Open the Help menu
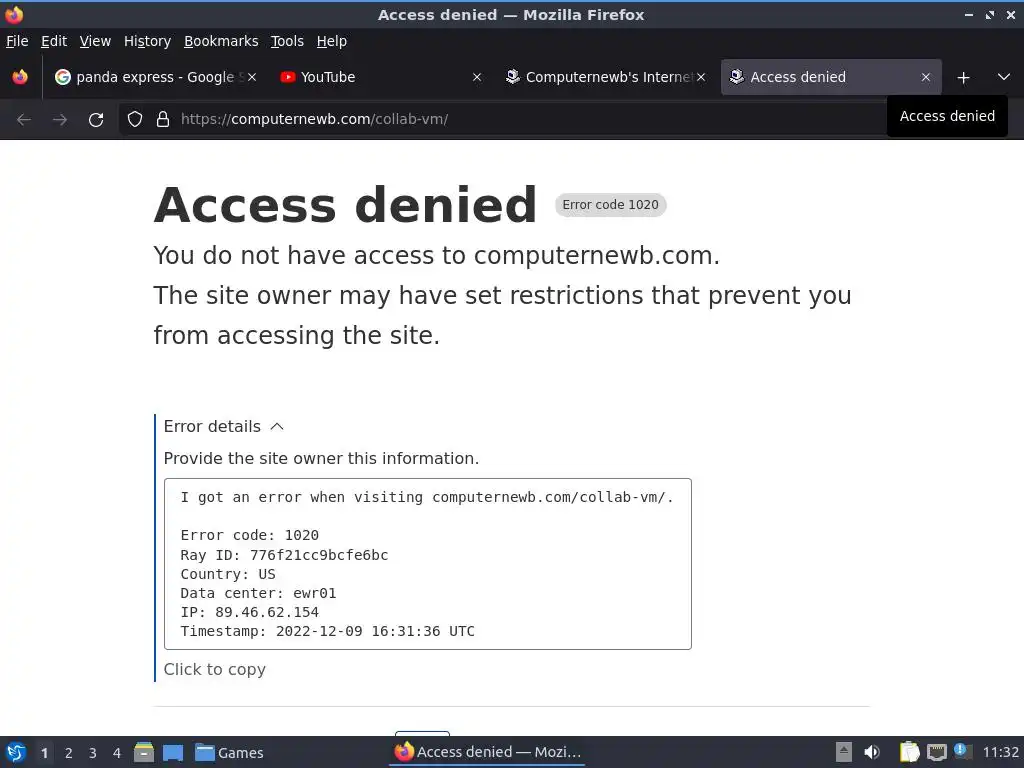Screen dimensions: 1024x768 pos(332,41)
